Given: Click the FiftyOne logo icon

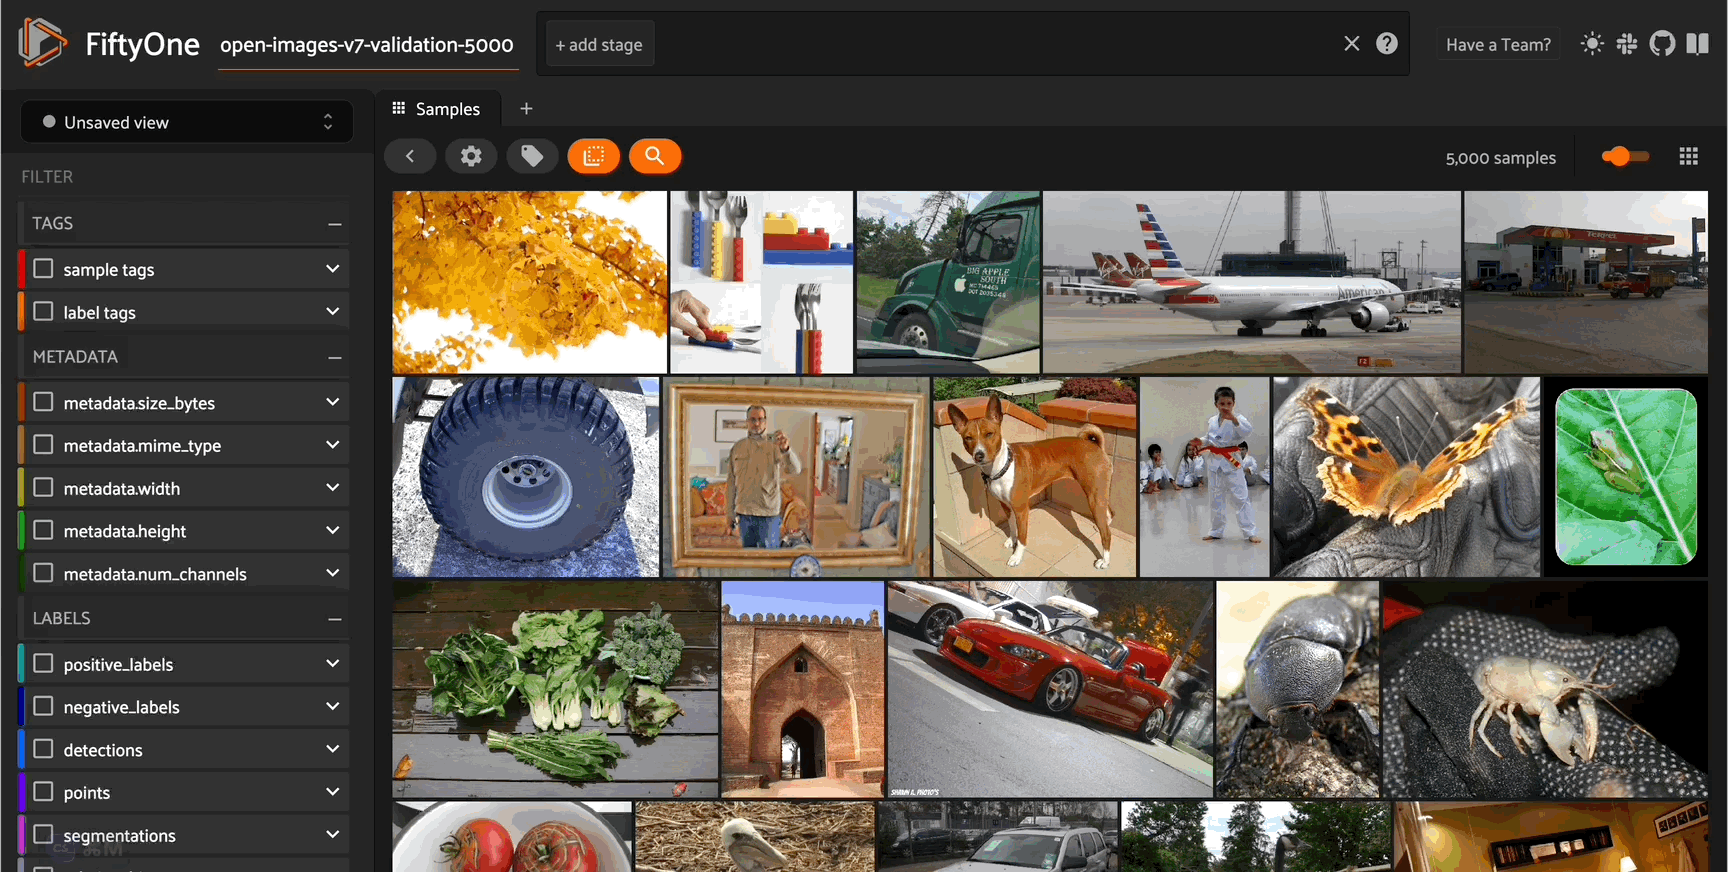Looking at the screenshot, I should tap(42, 43).
